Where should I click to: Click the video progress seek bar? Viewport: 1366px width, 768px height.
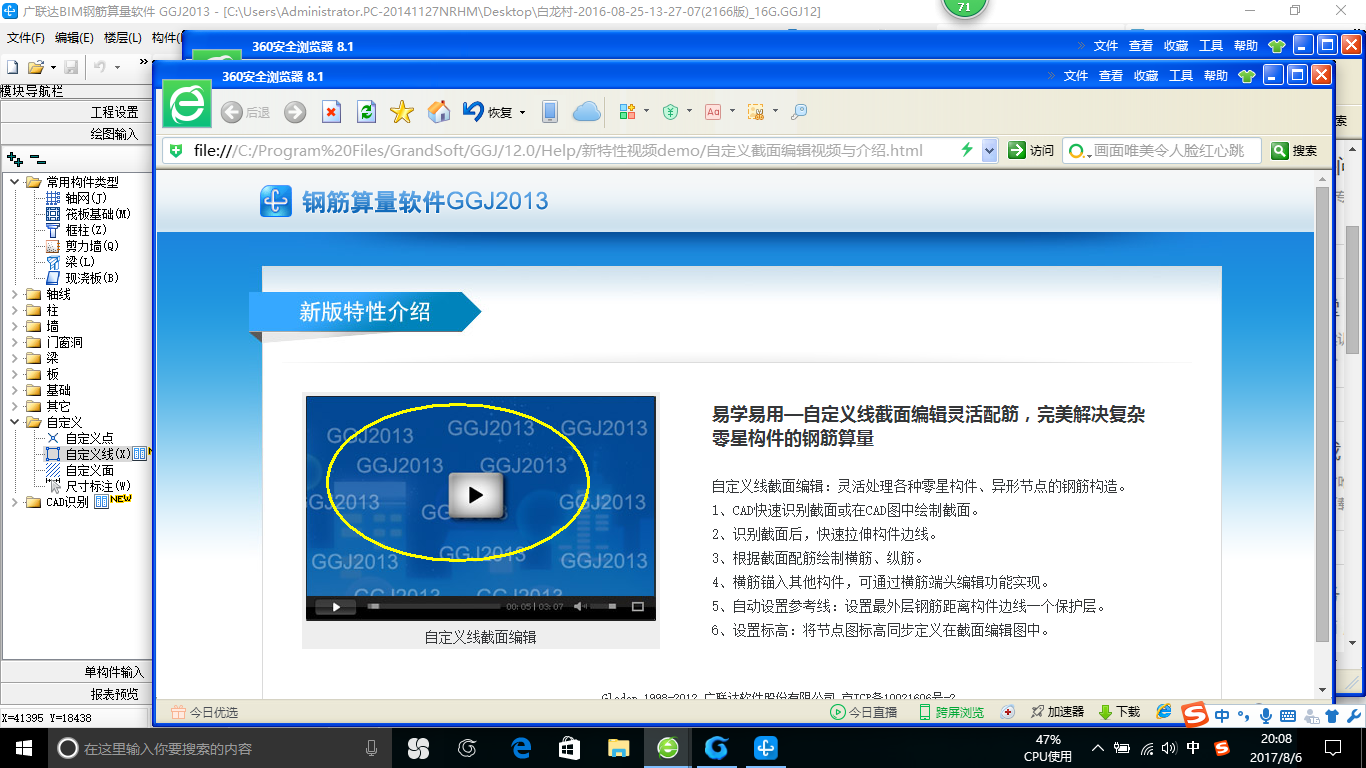coord(433,606)
